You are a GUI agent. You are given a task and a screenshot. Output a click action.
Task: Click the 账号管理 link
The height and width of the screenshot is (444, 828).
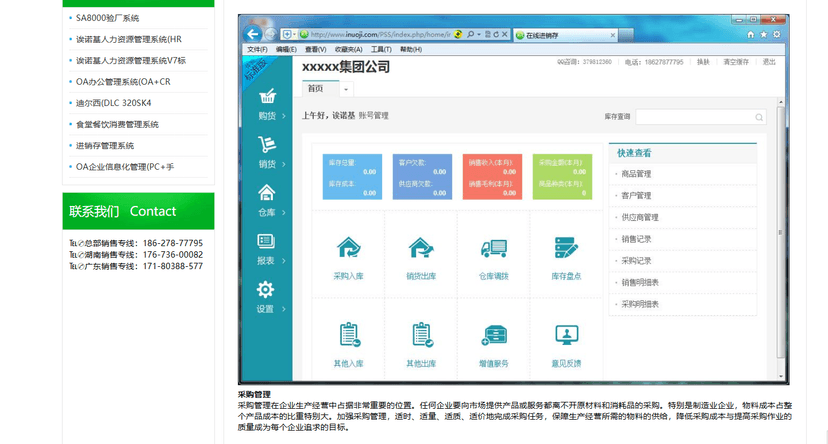click(x=373, y=116)
